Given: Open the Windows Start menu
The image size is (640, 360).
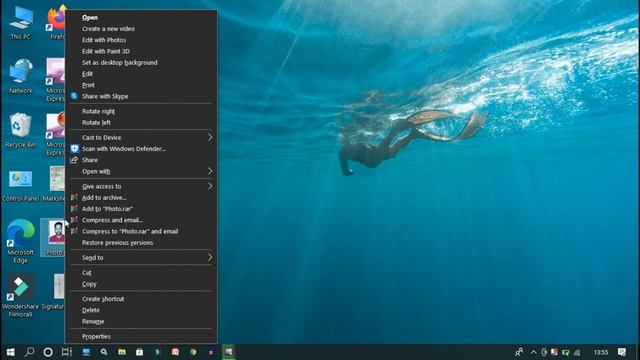Looking at the screenshot, I should point(11,352).
